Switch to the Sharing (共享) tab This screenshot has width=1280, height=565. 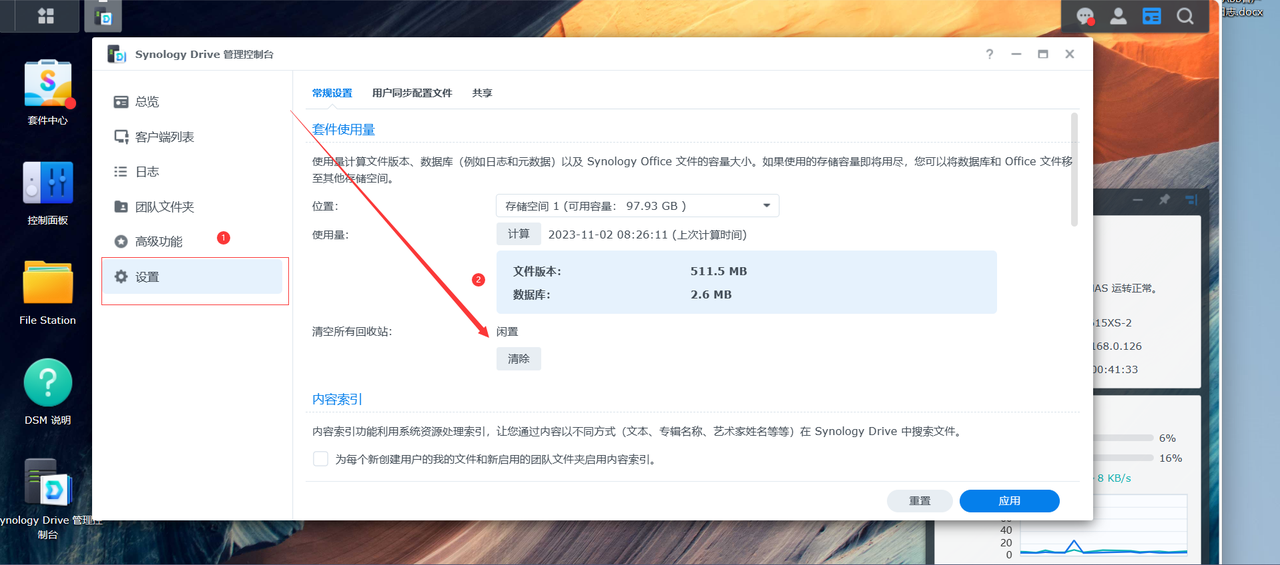(482, 93)
